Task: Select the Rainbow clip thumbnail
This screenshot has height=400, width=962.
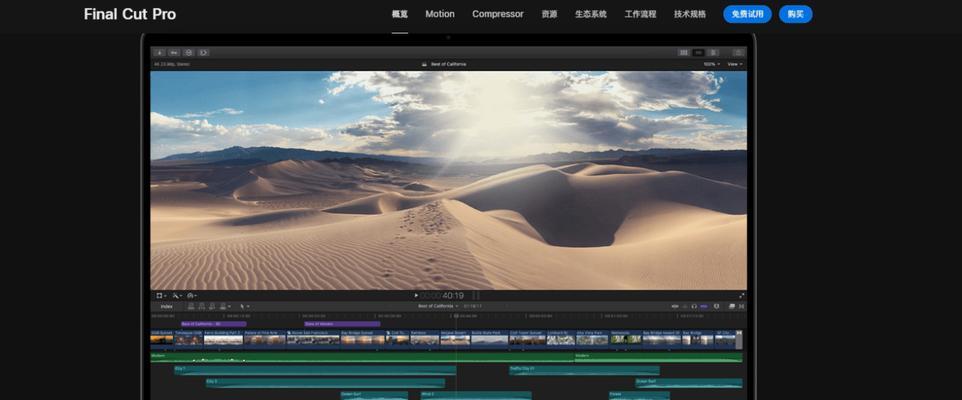Action: click(425, 338)
